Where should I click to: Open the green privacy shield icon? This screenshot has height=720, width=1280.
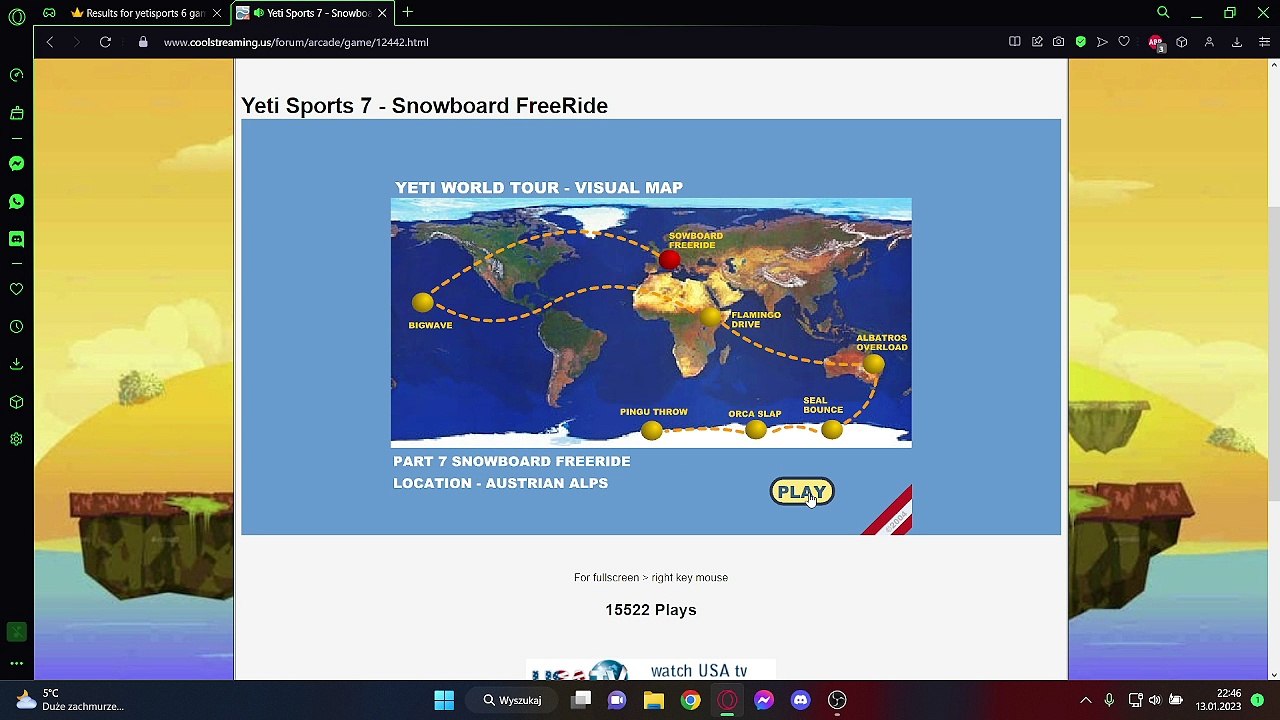tap(1081, 42)
